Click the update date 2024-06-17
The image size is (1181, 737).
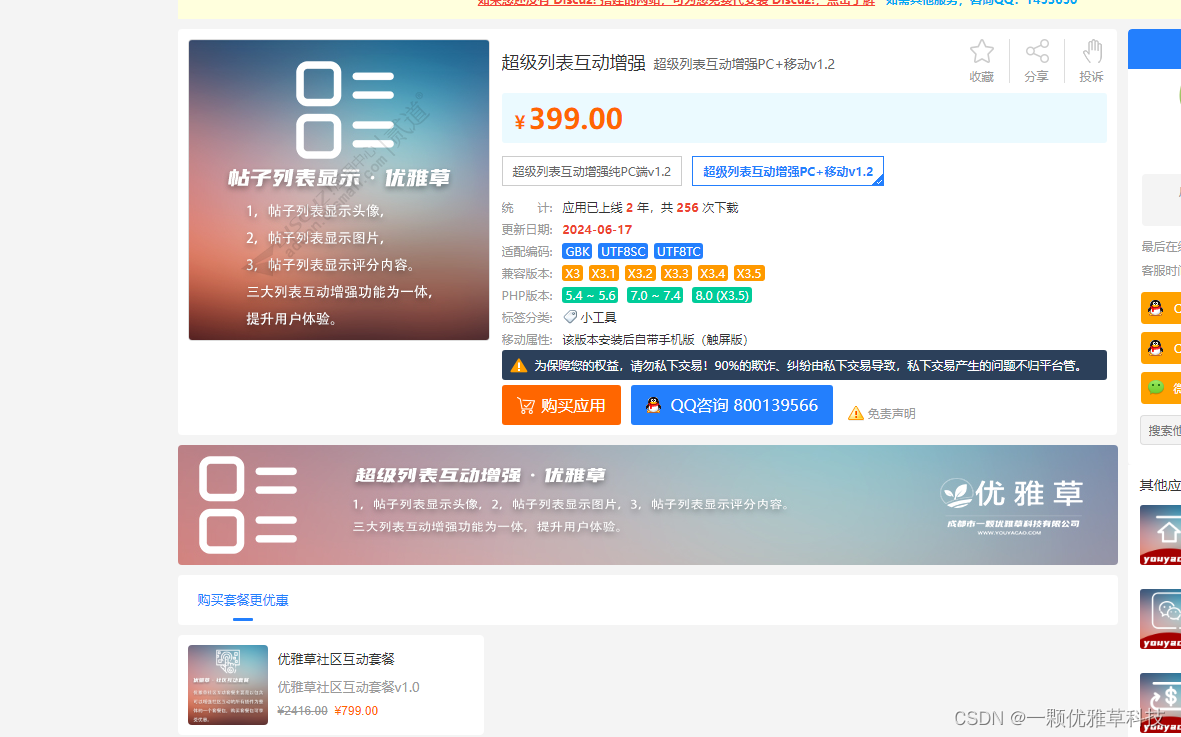point(597,230)
